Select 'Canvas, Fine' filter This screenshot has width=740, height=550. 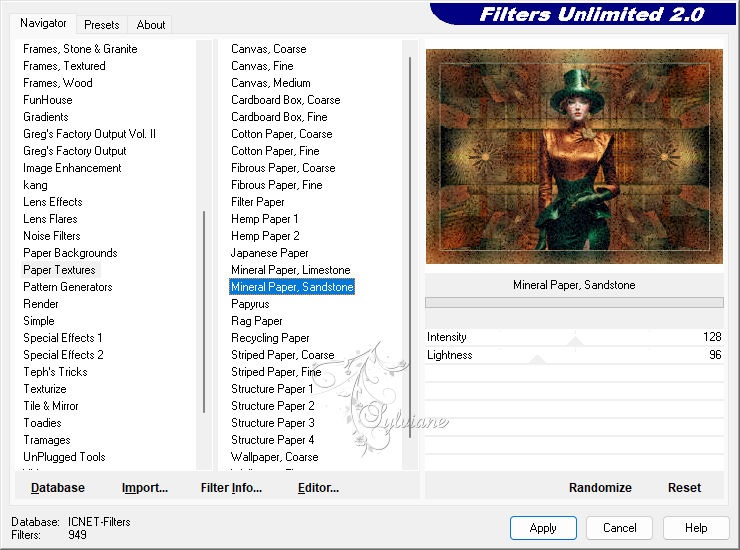[x=262, y=66]
